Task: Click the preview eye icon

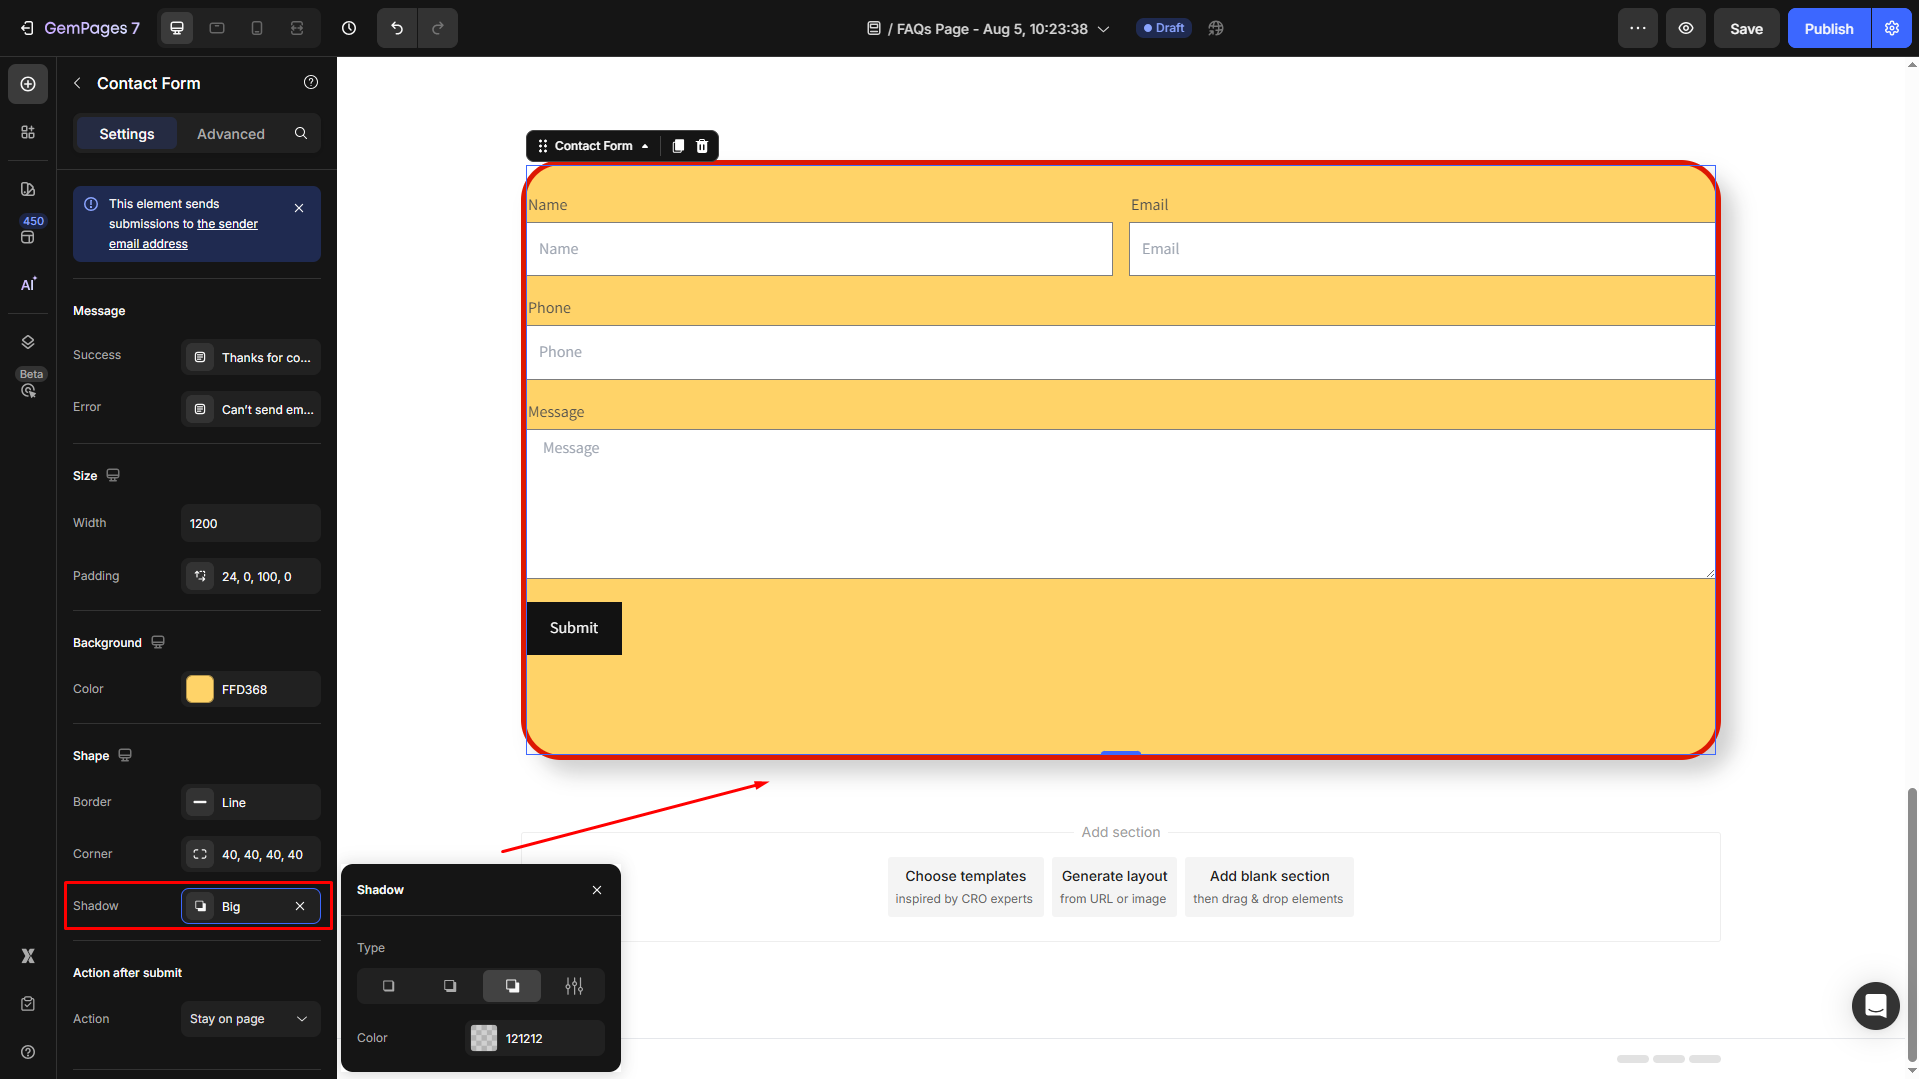Action: [1686, 28]
